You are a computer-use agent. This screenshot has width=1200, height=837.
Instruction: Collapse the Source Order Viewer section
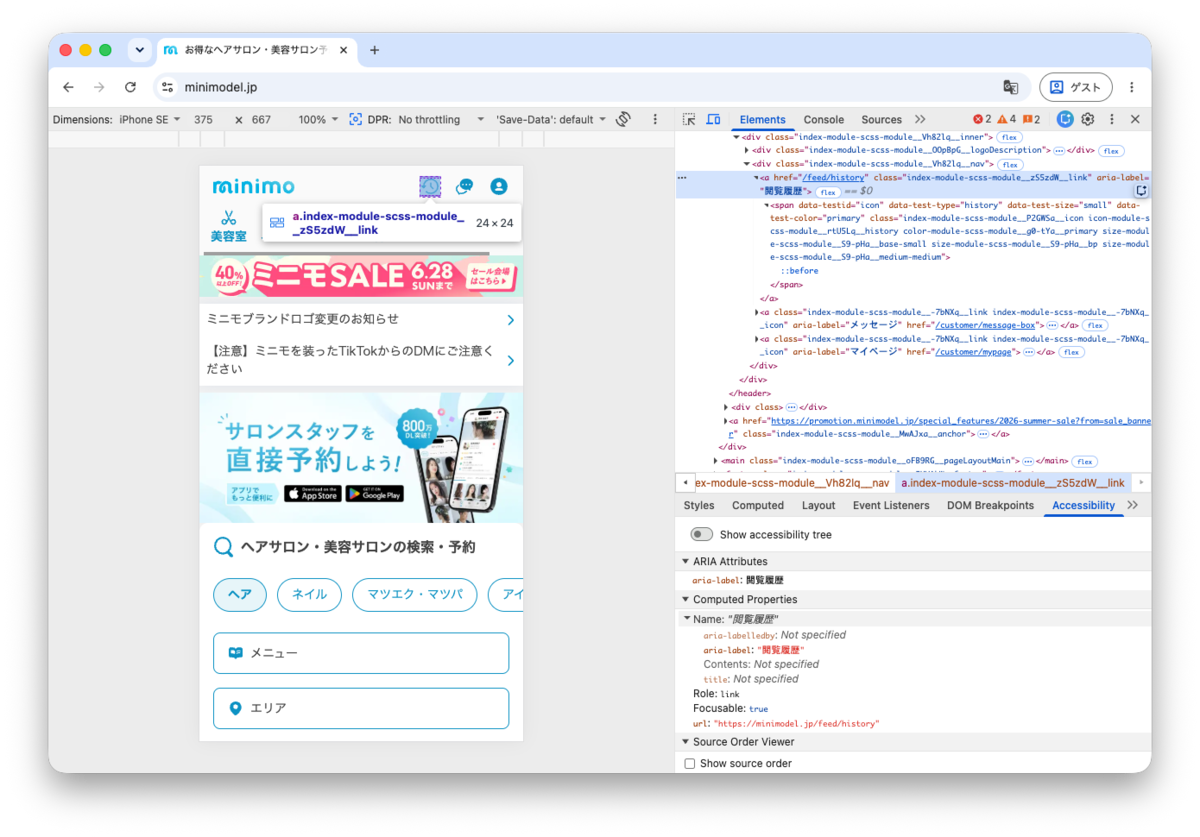(685, 742)
